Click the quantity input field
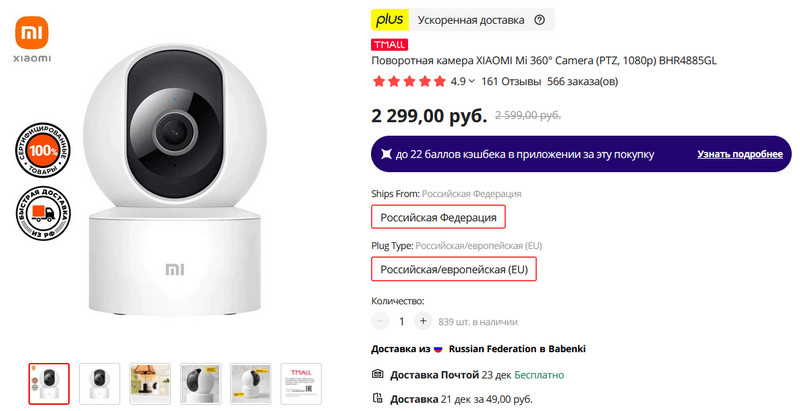The image size is (800, 411). pos(401,322)
